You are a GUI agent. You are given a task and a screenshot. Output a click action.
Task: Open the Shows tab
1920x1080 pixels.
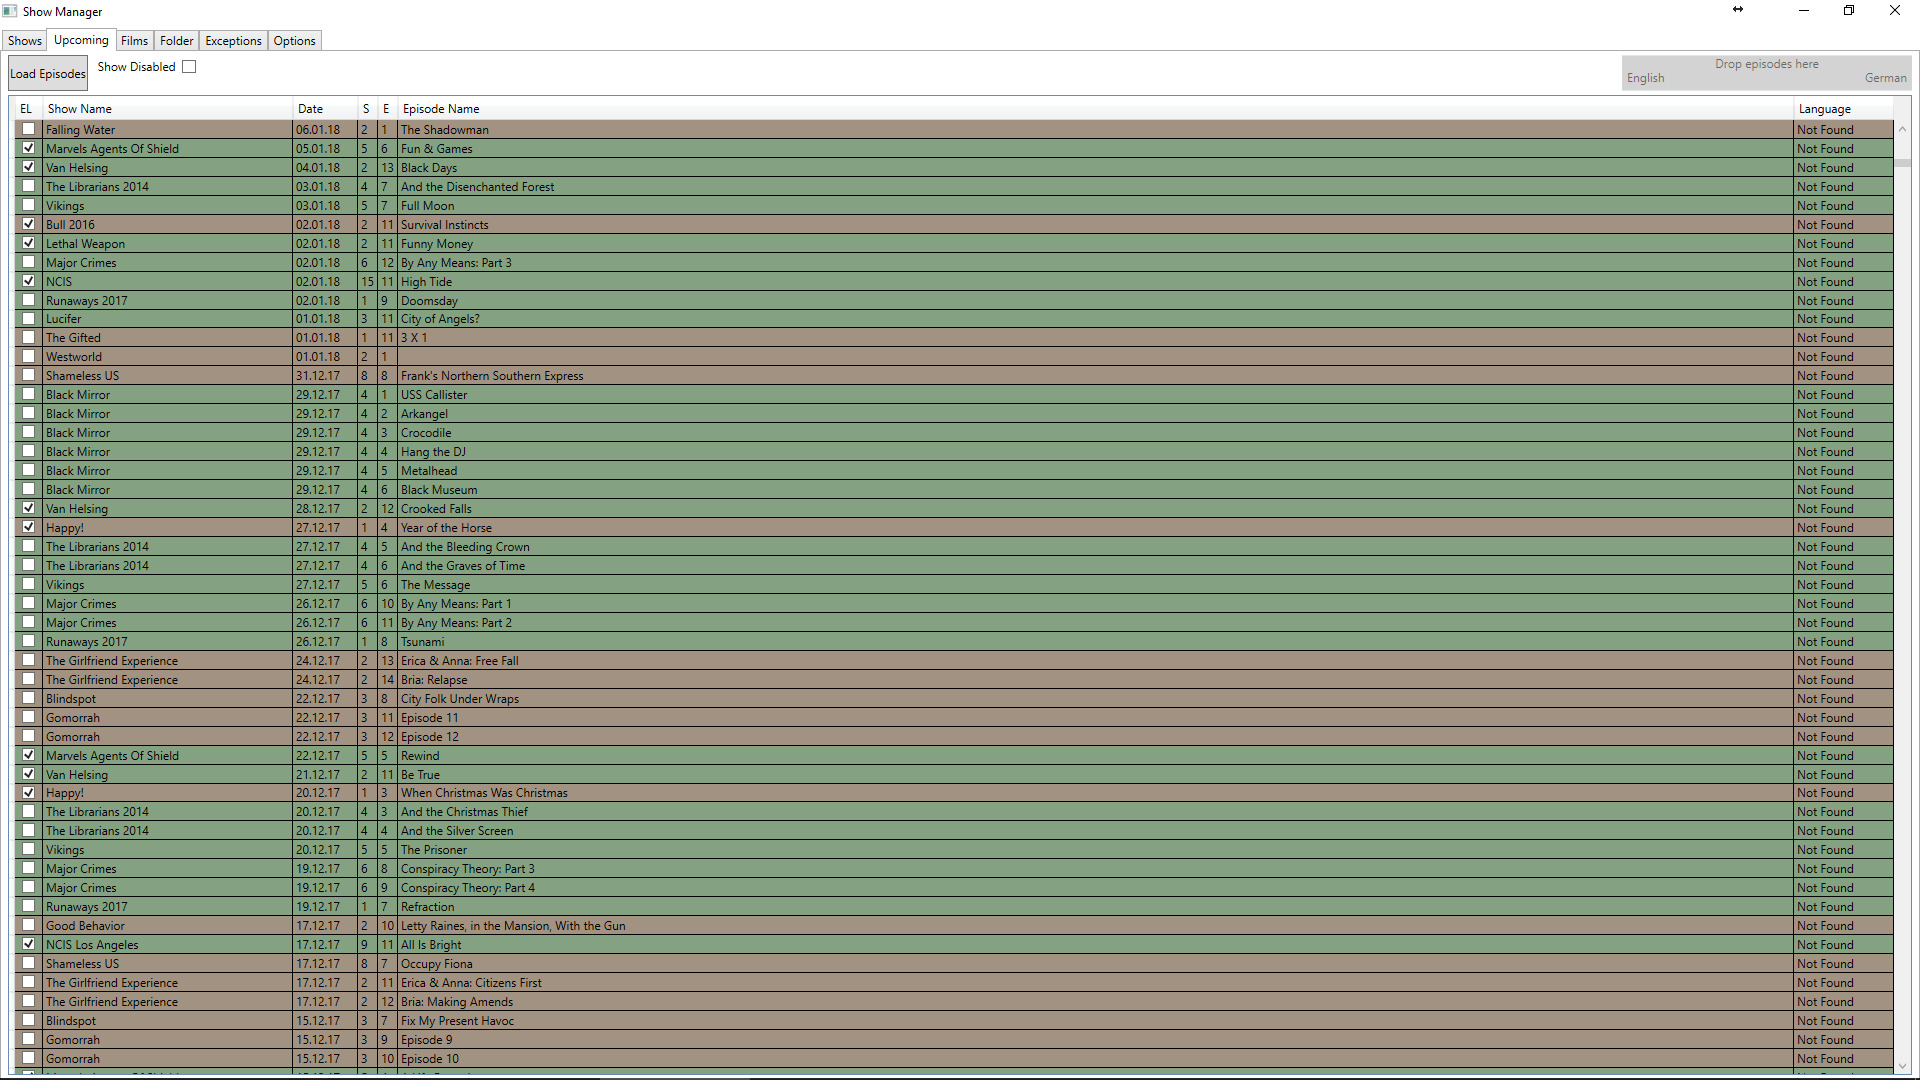[25, 41]
